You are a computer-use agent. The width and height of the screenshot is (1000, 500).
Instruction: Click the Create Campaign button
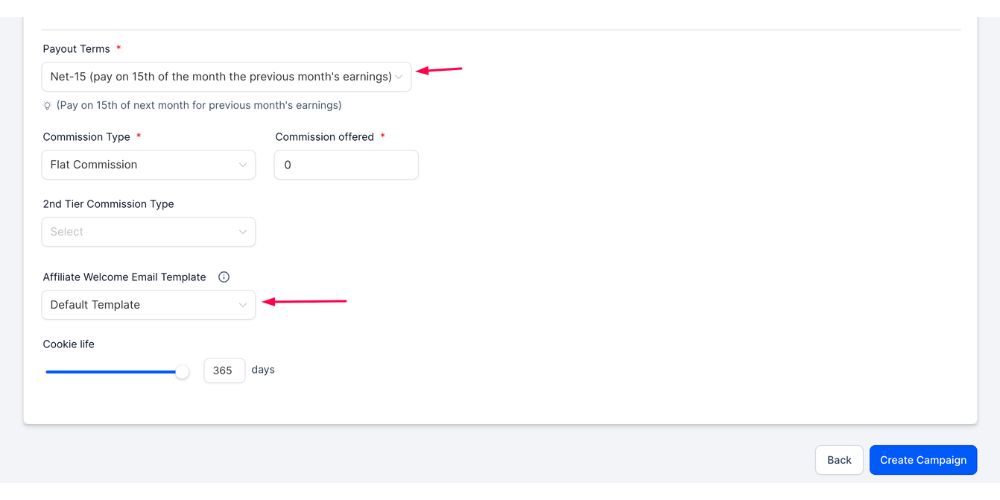[x=923, y=460]
